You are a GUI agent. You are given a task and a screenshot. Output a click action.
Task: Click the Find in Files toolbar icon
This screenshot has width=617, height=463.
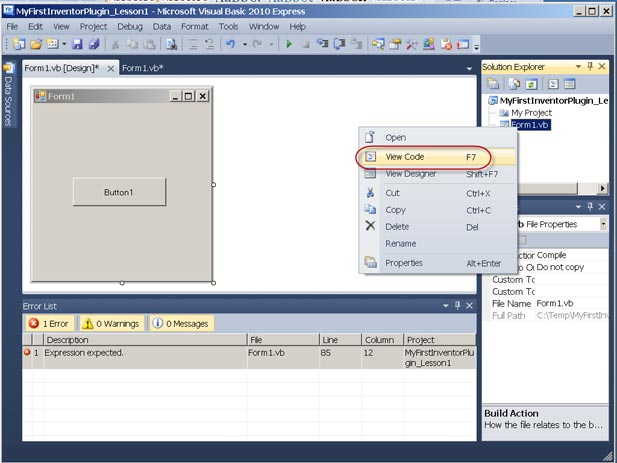click(171, 44)
